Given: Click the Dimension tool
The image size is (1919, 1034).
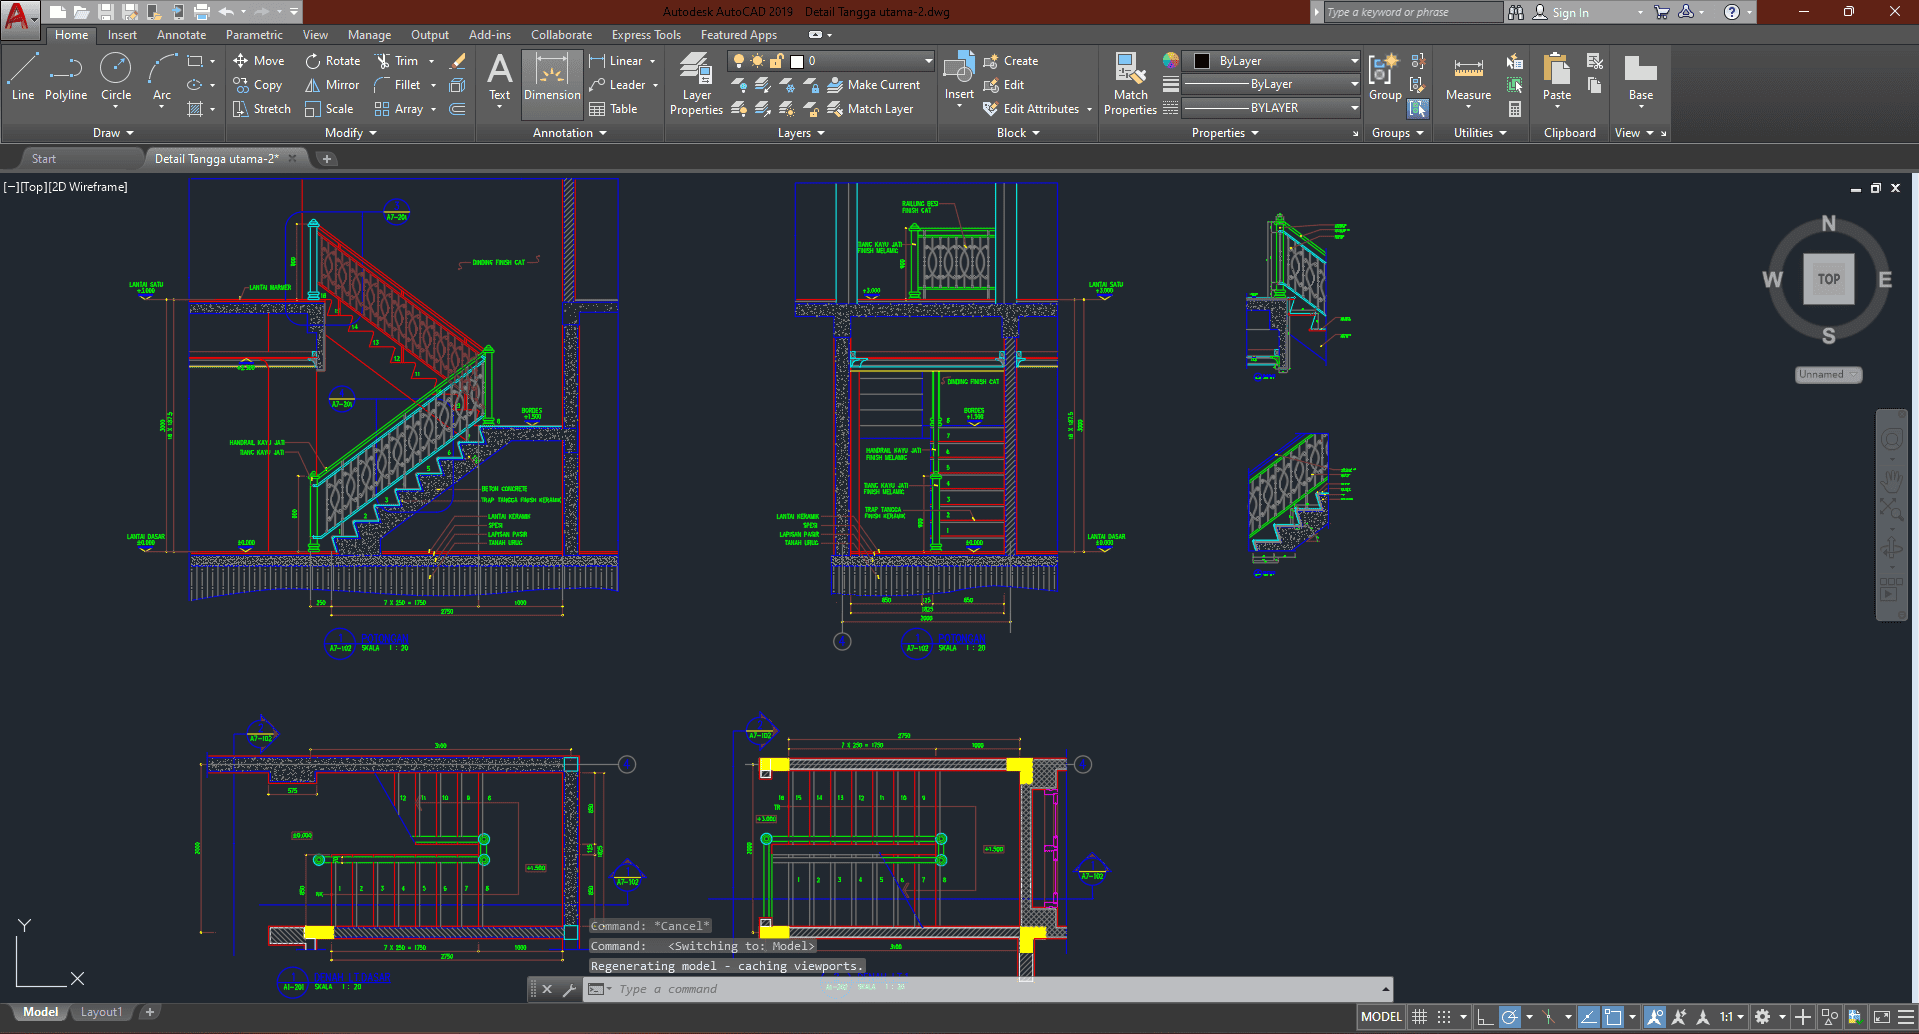Looking at the screenshot, I should click(552, 83).
